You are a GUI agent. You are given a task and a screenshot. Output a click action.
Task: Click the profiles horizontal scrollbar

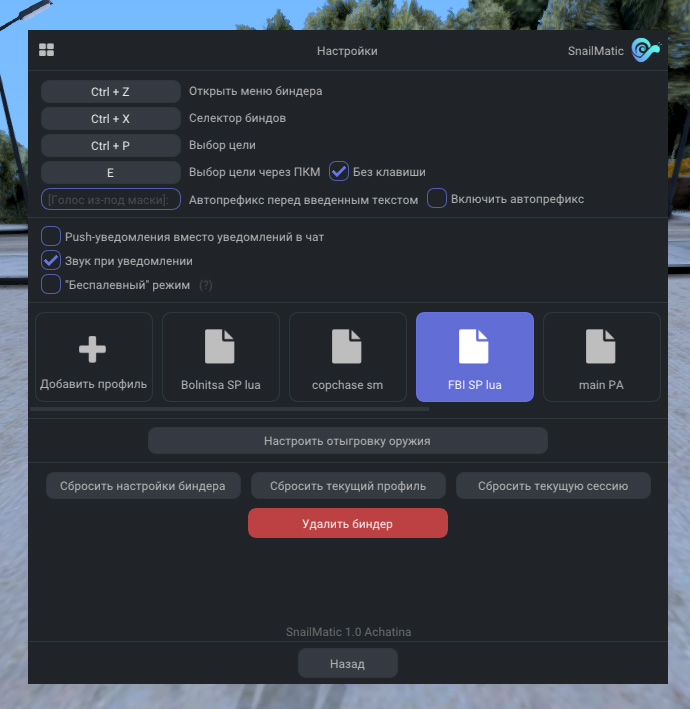tap(230, 409)
